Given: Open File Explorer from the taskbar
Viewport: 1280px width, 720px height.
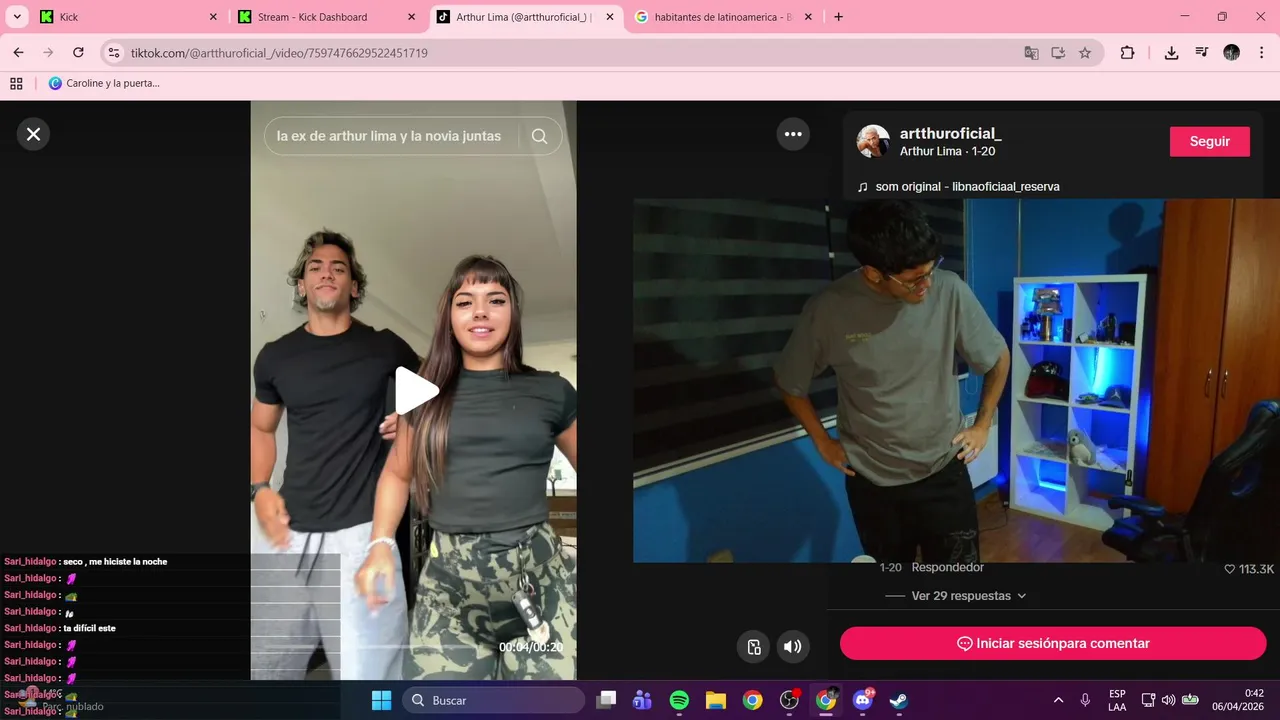Looking at the screenshot, I should 715,700.
